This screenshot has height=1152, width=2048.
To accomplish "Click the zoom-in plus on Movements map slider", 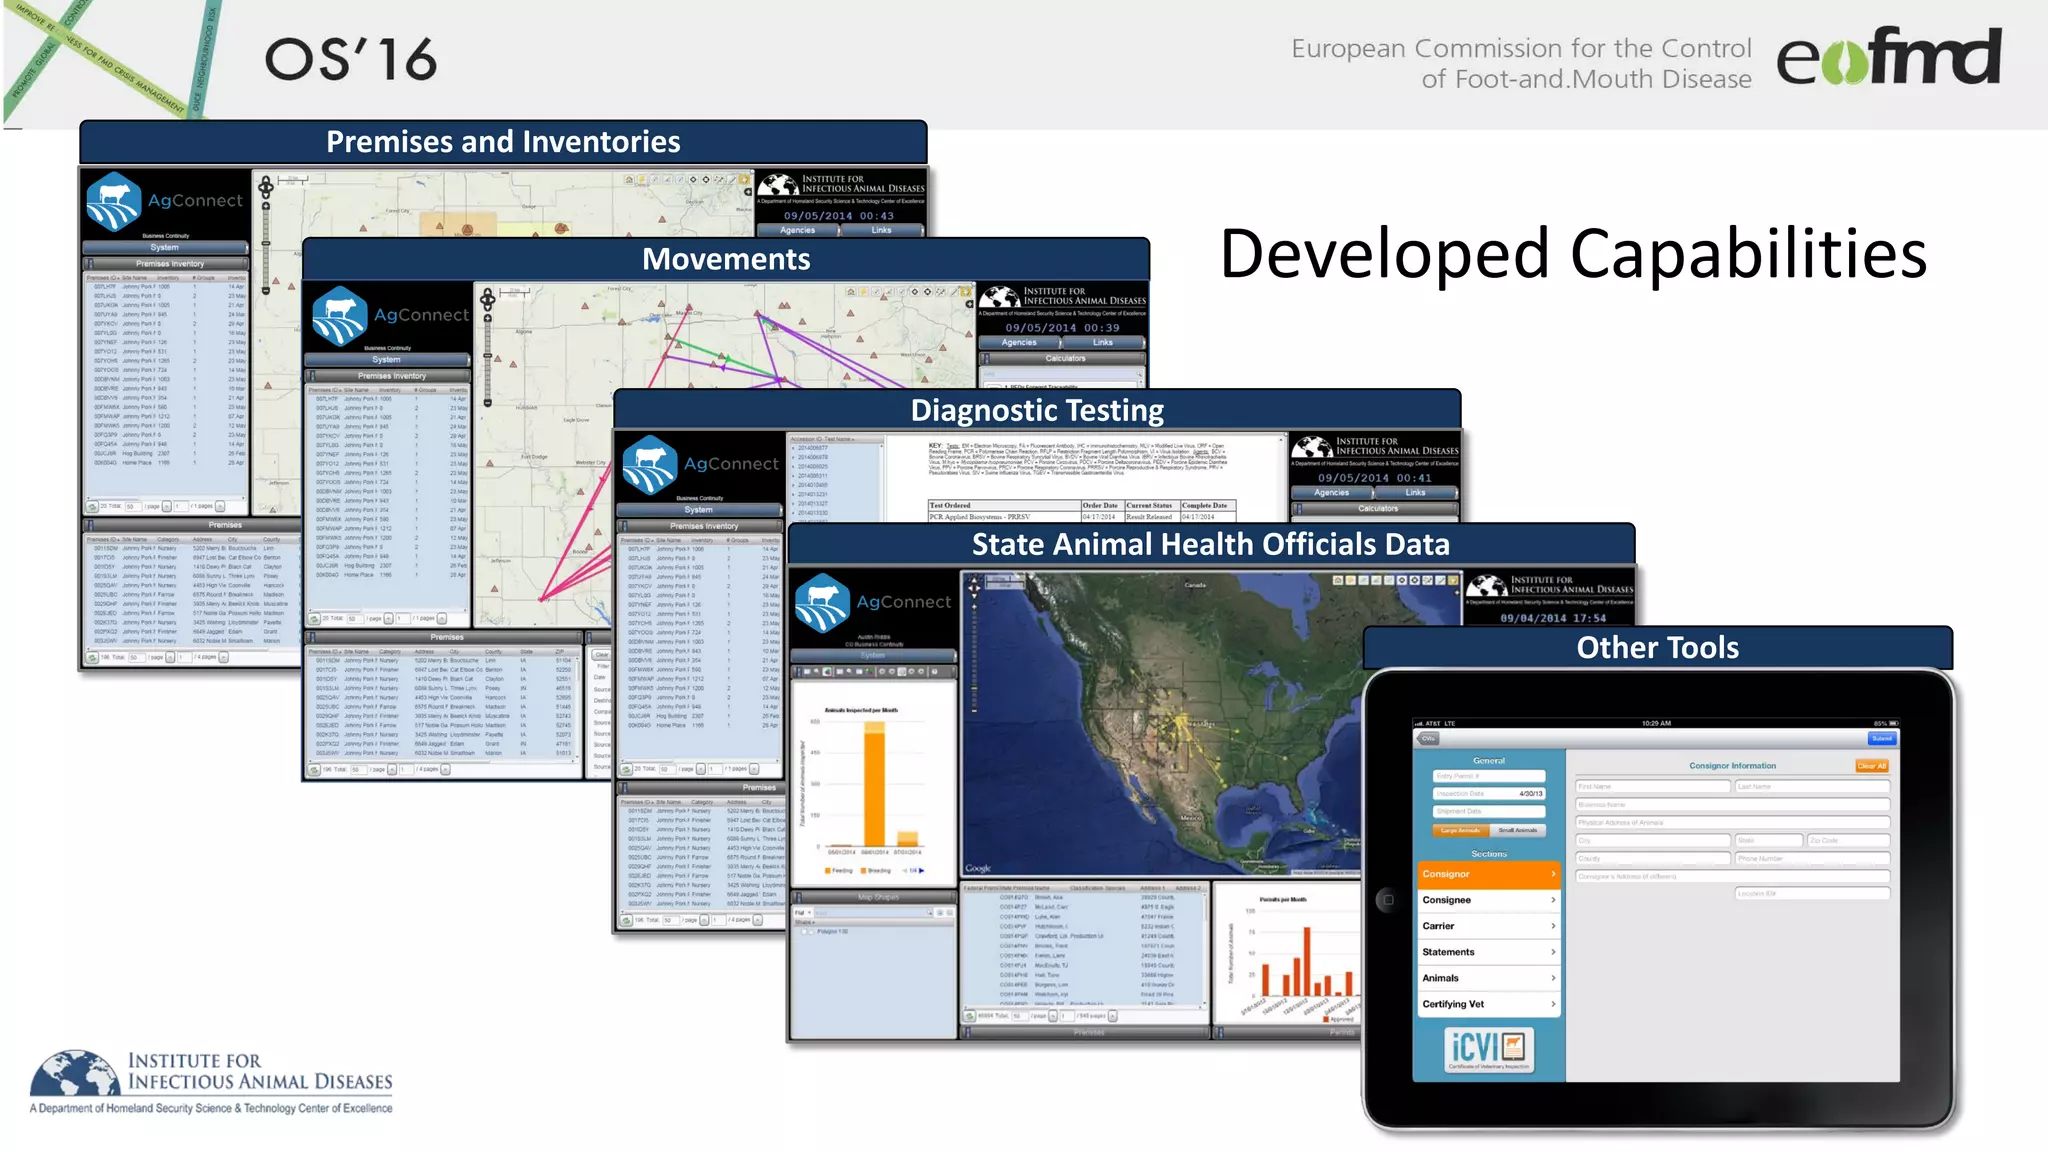I will click(x=488, y=318).
